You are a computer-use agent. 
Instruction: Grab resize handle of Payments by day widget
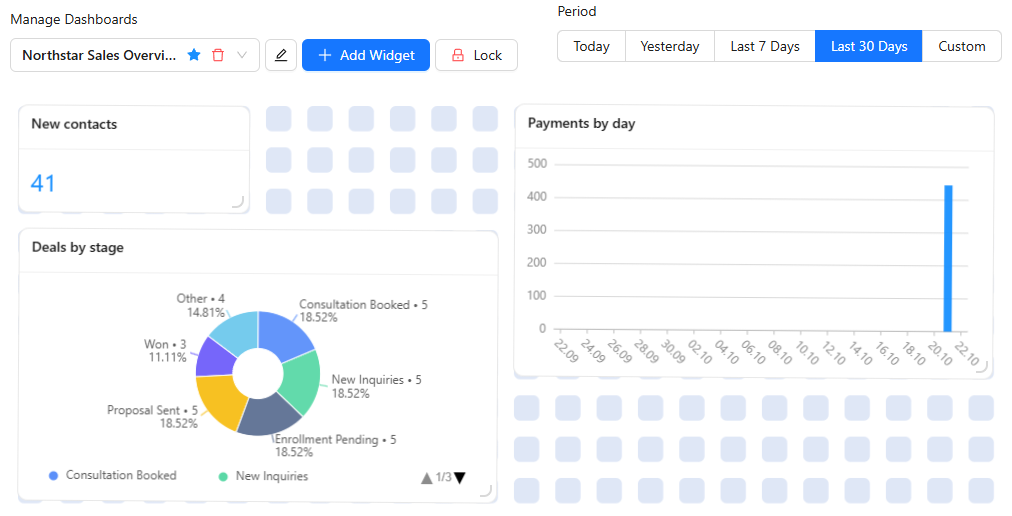(x=982, y=367)
